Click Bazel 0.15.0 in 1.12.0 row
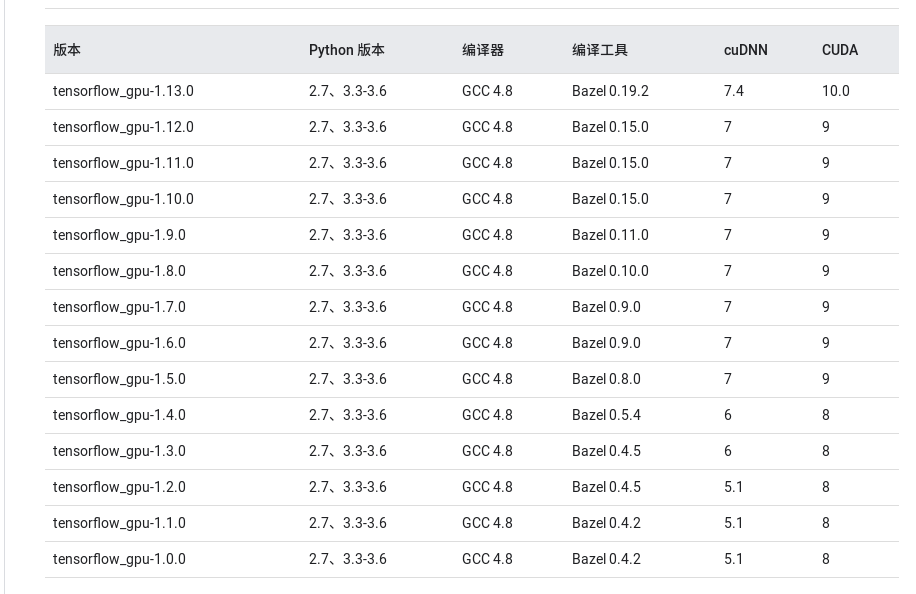The image size is (916, 594). 610,127
